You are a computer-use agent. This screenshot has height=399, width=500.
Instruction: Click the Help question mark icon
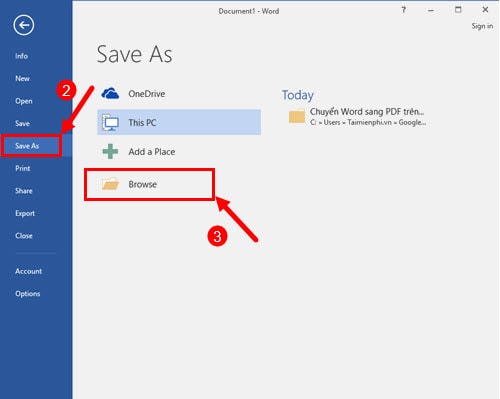[404, 10]
